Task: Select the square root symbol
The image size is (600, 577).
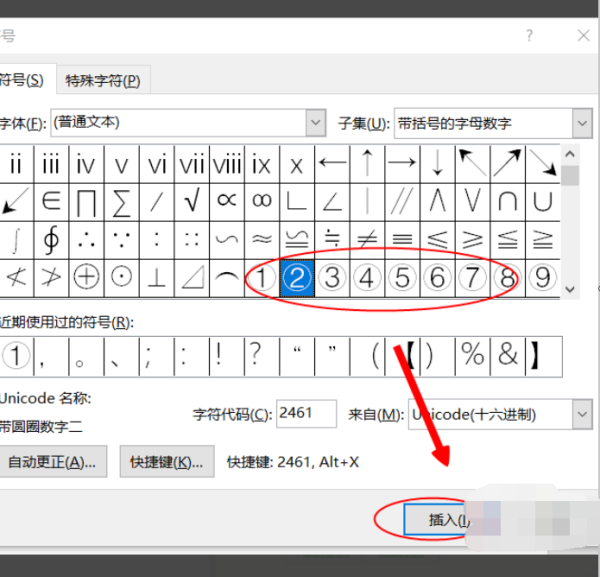Action: pyautogui.click(x=192, y=202)
